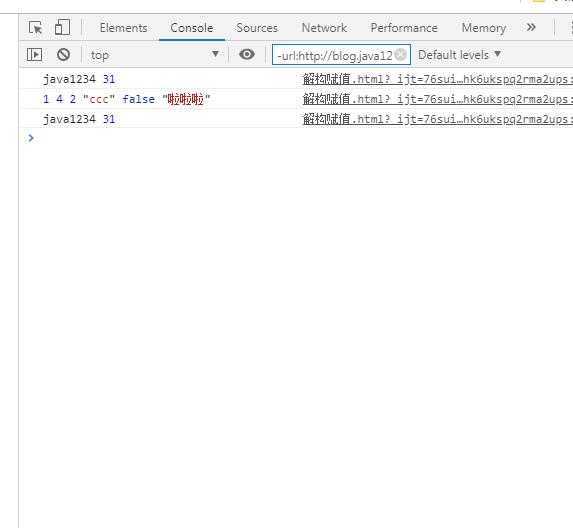The image size is (573, 528).
Task: Toggle the device toolbar icon
Action: coord(62,27)
